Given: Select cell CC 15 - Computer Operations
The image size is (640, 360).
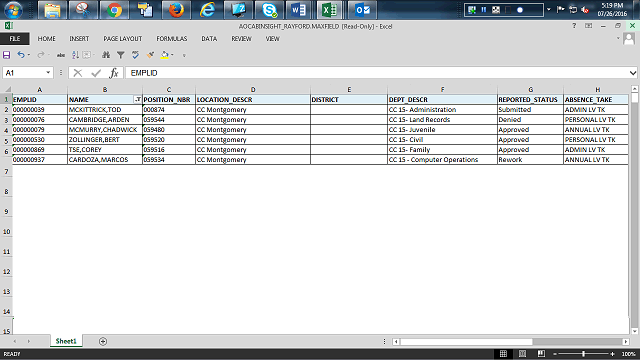Looking at the screenshot, I should click(442, 160).
